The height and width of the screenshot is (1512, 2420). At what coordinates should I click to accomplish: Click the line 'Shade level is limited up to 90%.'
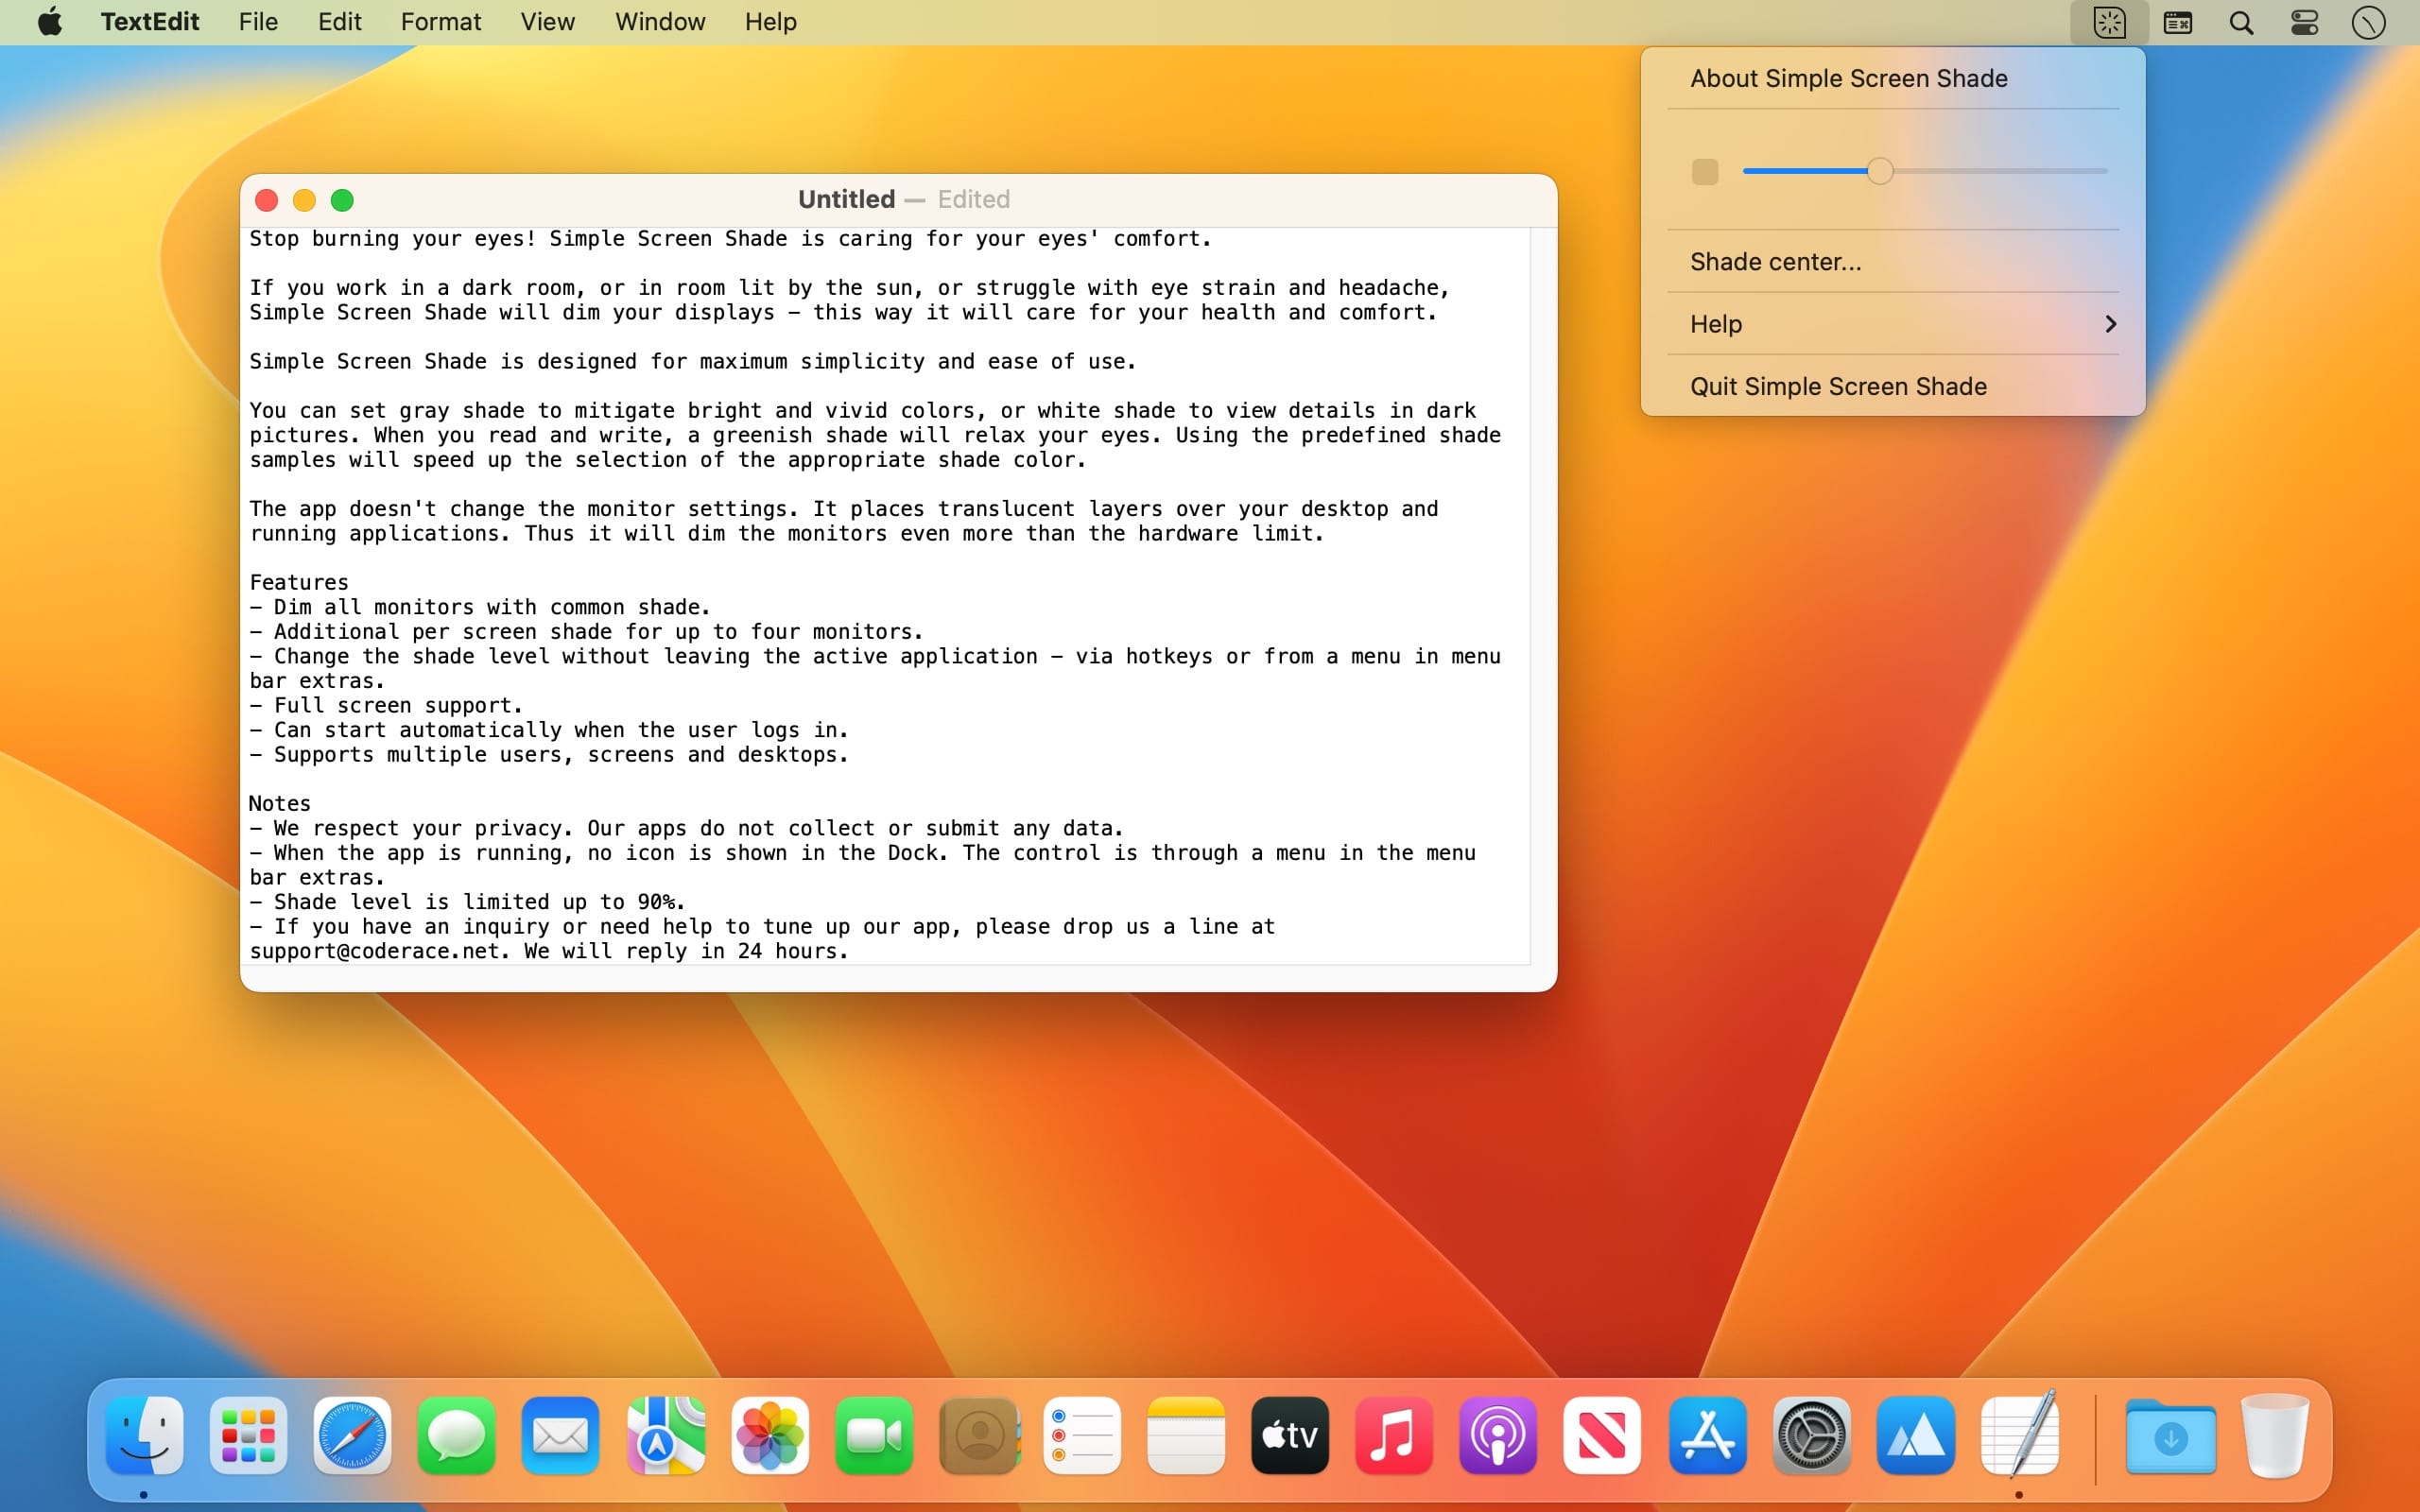point(467,902)
